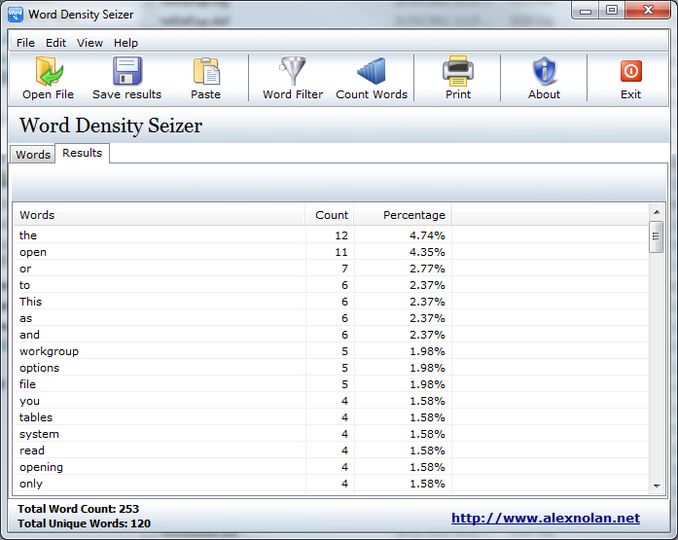This screenshot has width=678, height=540.
Task: Select the 'only' row
Action: pyautogui.click(x=331, y=483)
